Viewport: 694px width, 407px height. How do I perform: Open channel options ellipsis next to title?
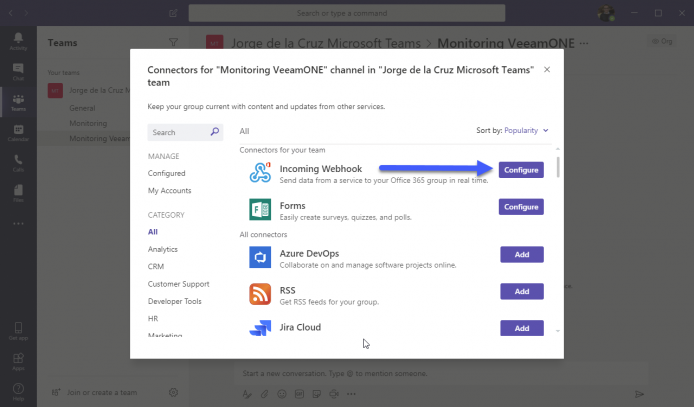tap(584, 43)
